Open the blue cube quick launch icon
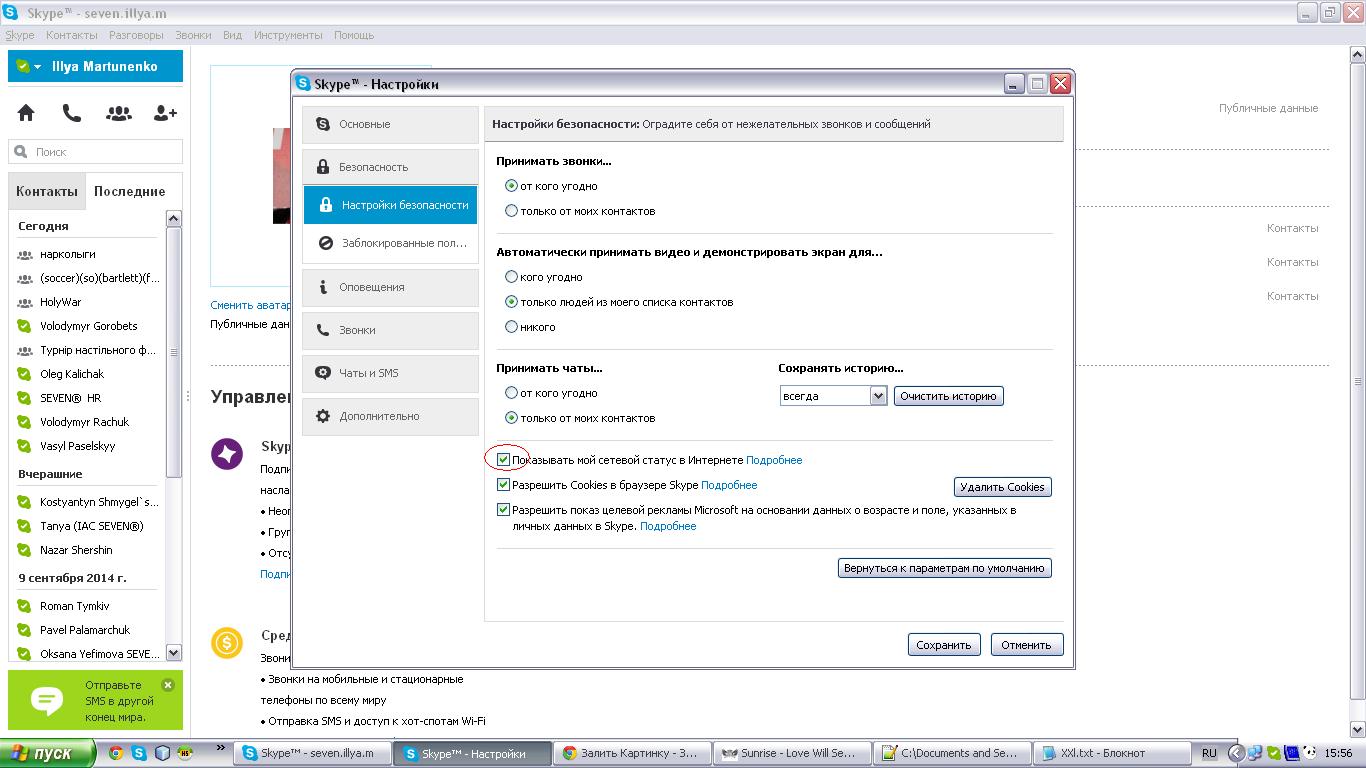 pyautogui.click(x=162, y=753)
